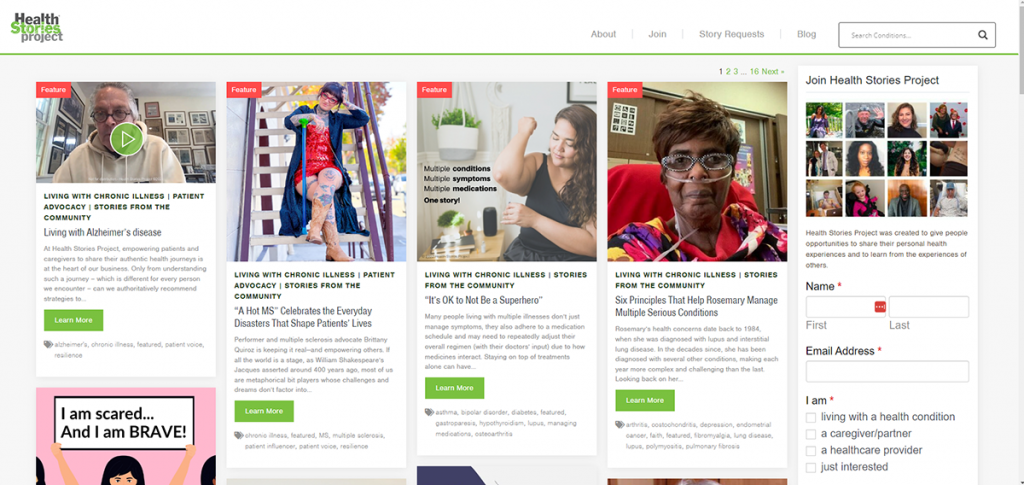Focus the Email Address field
The height and width of the screenshot is (485, 1024).
(x=887, y=371)
